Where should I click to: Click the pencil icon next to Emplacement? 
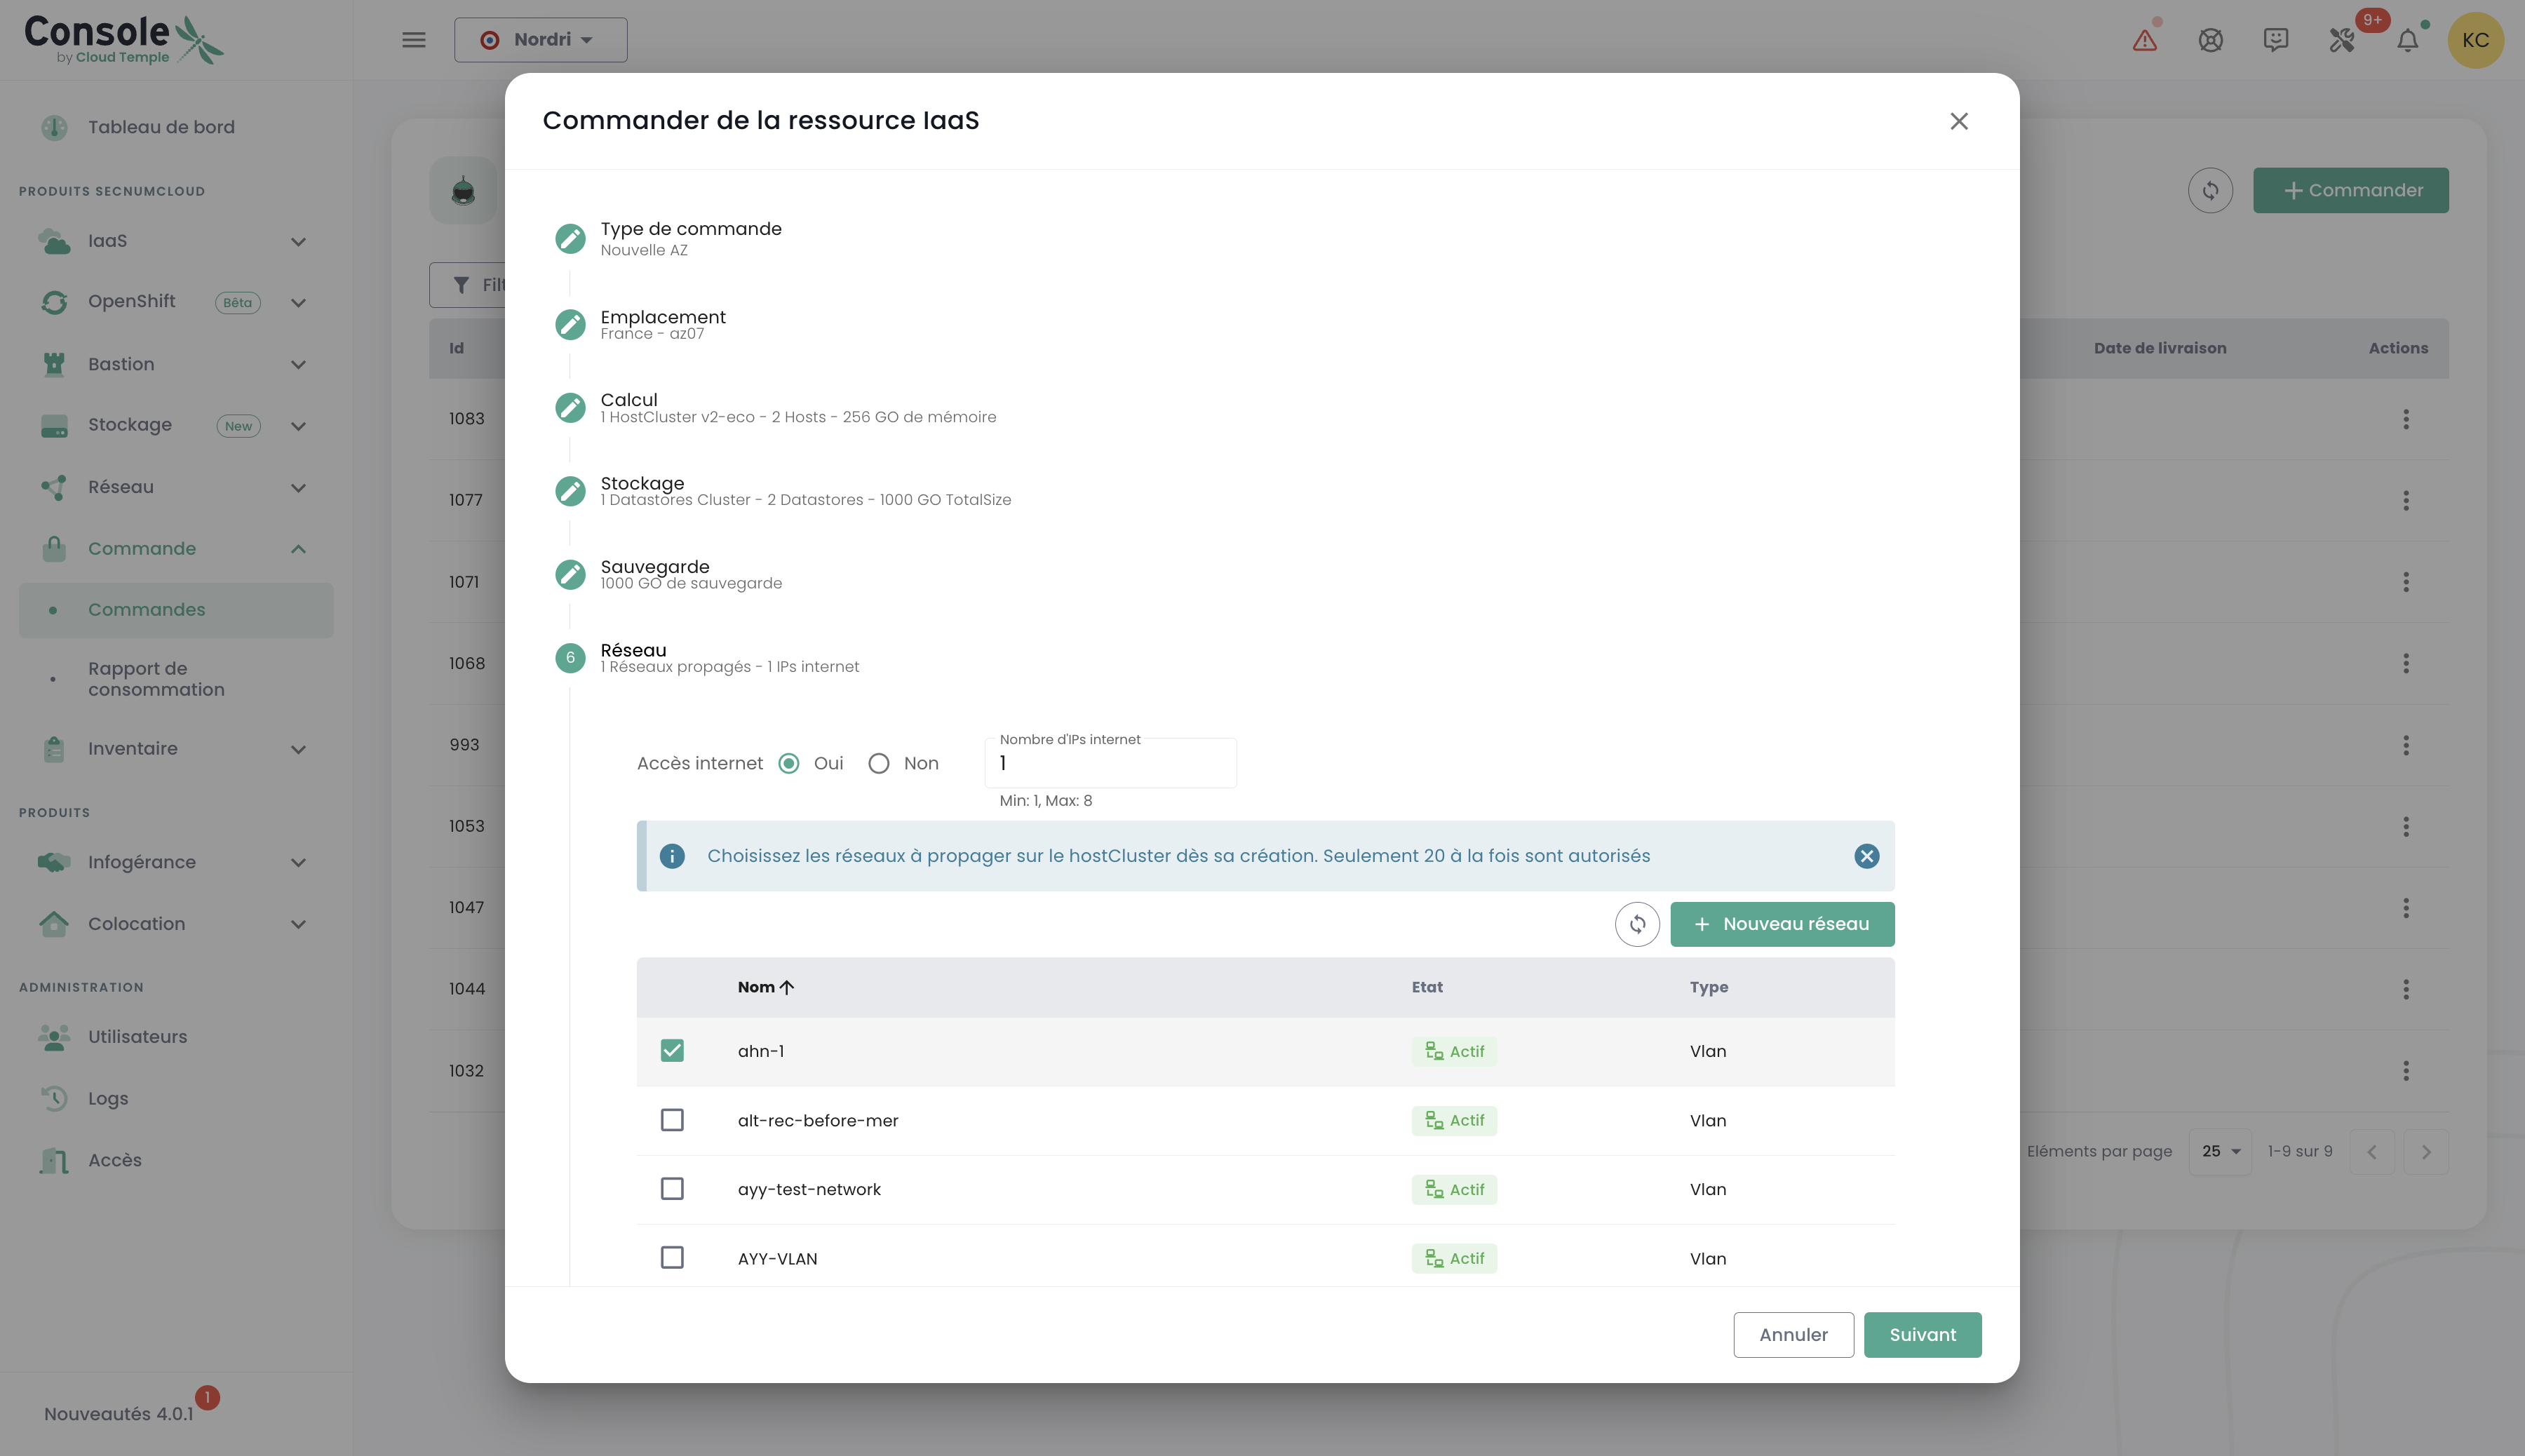point(570,324)
